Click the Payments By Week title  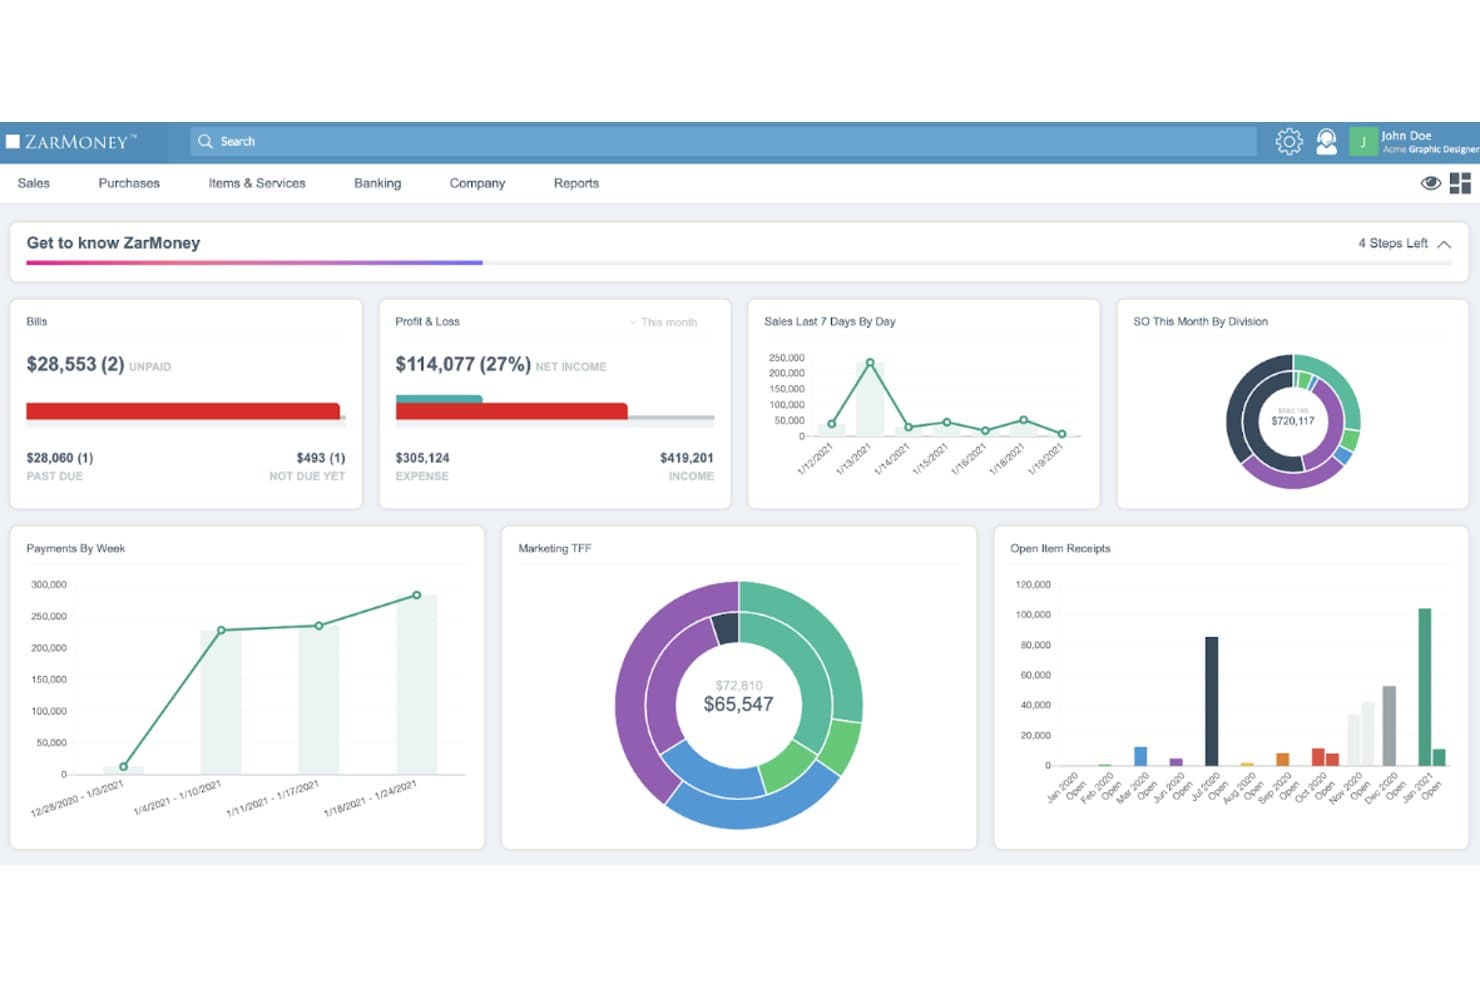tap(76, 549)
